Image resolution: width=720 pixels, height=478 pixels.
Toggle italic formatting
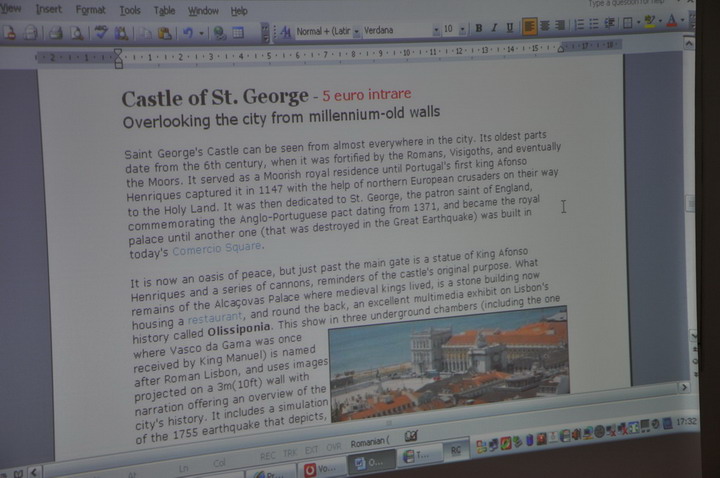click(x=494, y=28)
